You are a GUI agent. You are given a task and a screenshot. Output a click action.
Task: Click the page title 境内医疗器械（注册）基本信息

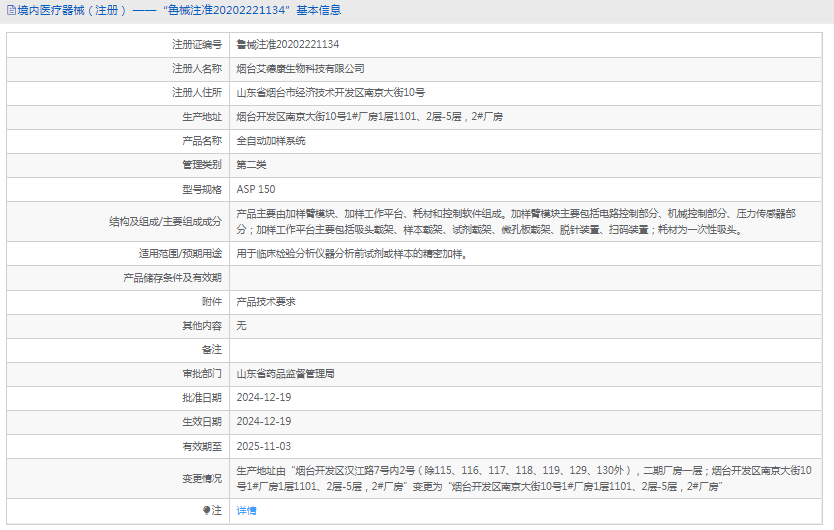pyautogui.click(x=179, y=10)
